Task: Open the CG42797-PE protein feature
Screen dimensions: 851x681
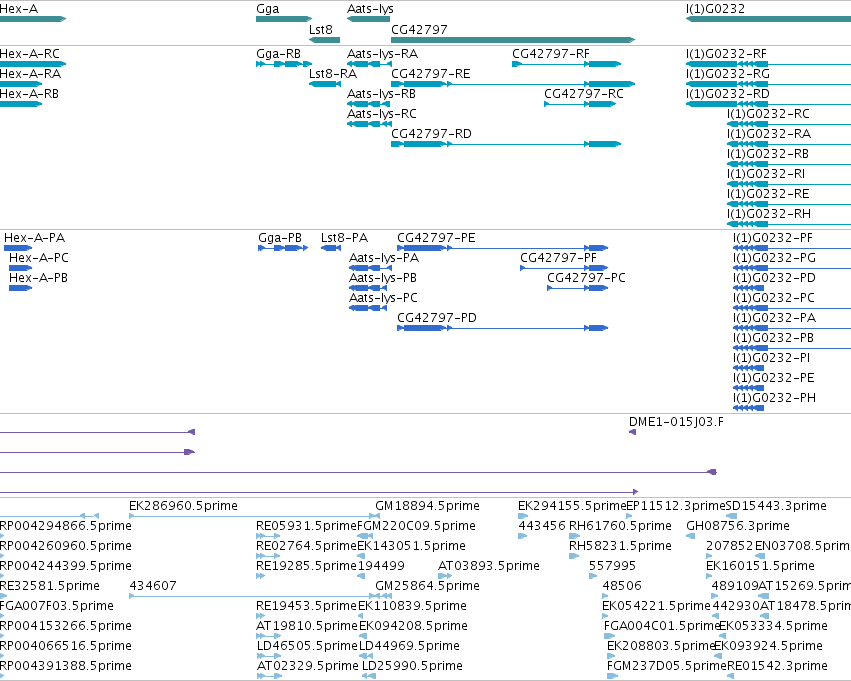Action: 503,248
